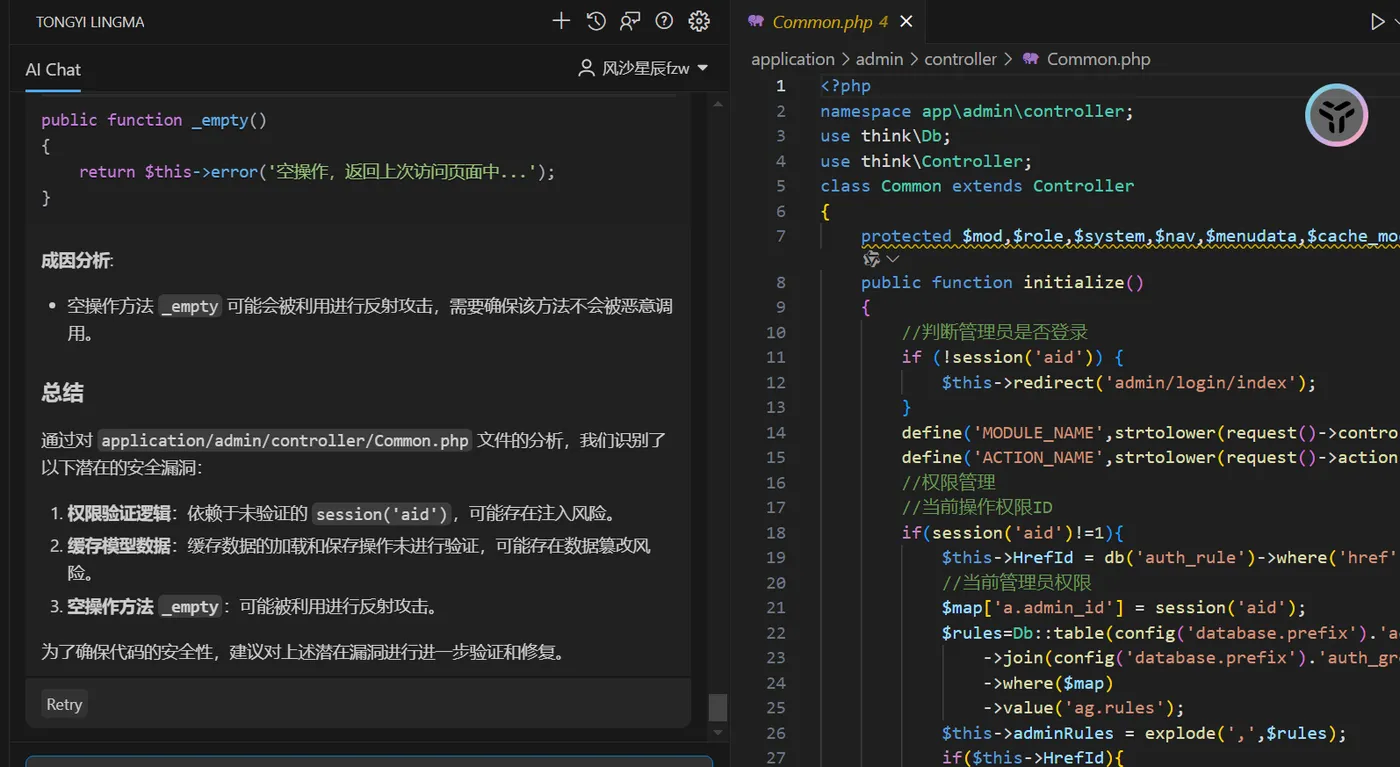Click comment '//当前操作权限ID'
The width and height of the screenshot is (1400, 767).
[976, 507]
